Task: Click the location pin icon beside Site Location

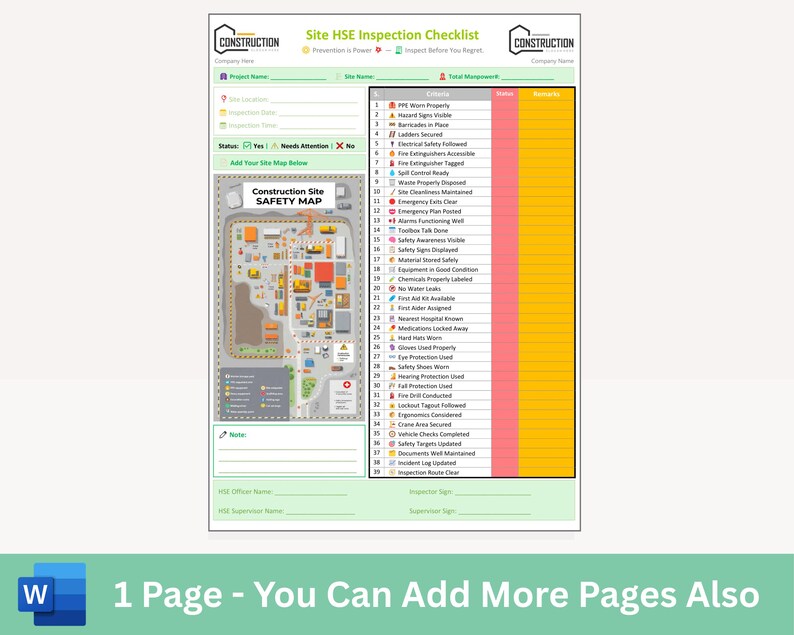Action: [223, 99]
